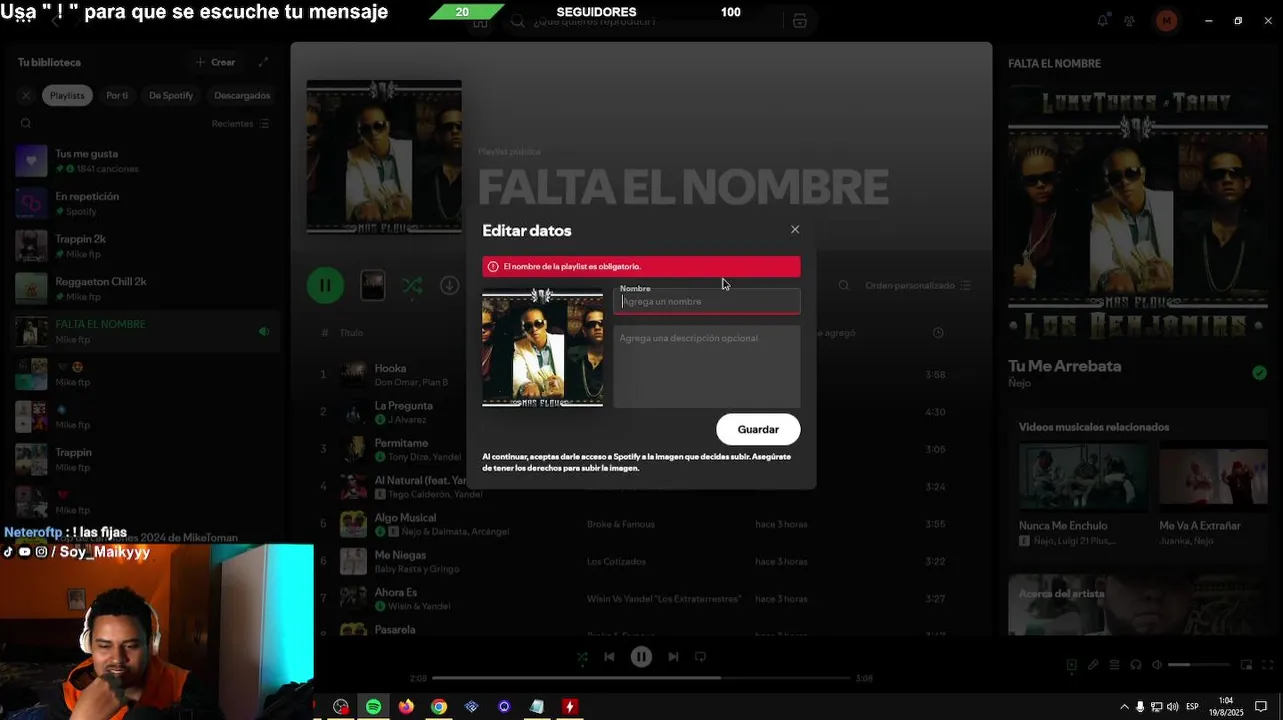Toggle the Now Playing view icon

(x=1071, y=665)
